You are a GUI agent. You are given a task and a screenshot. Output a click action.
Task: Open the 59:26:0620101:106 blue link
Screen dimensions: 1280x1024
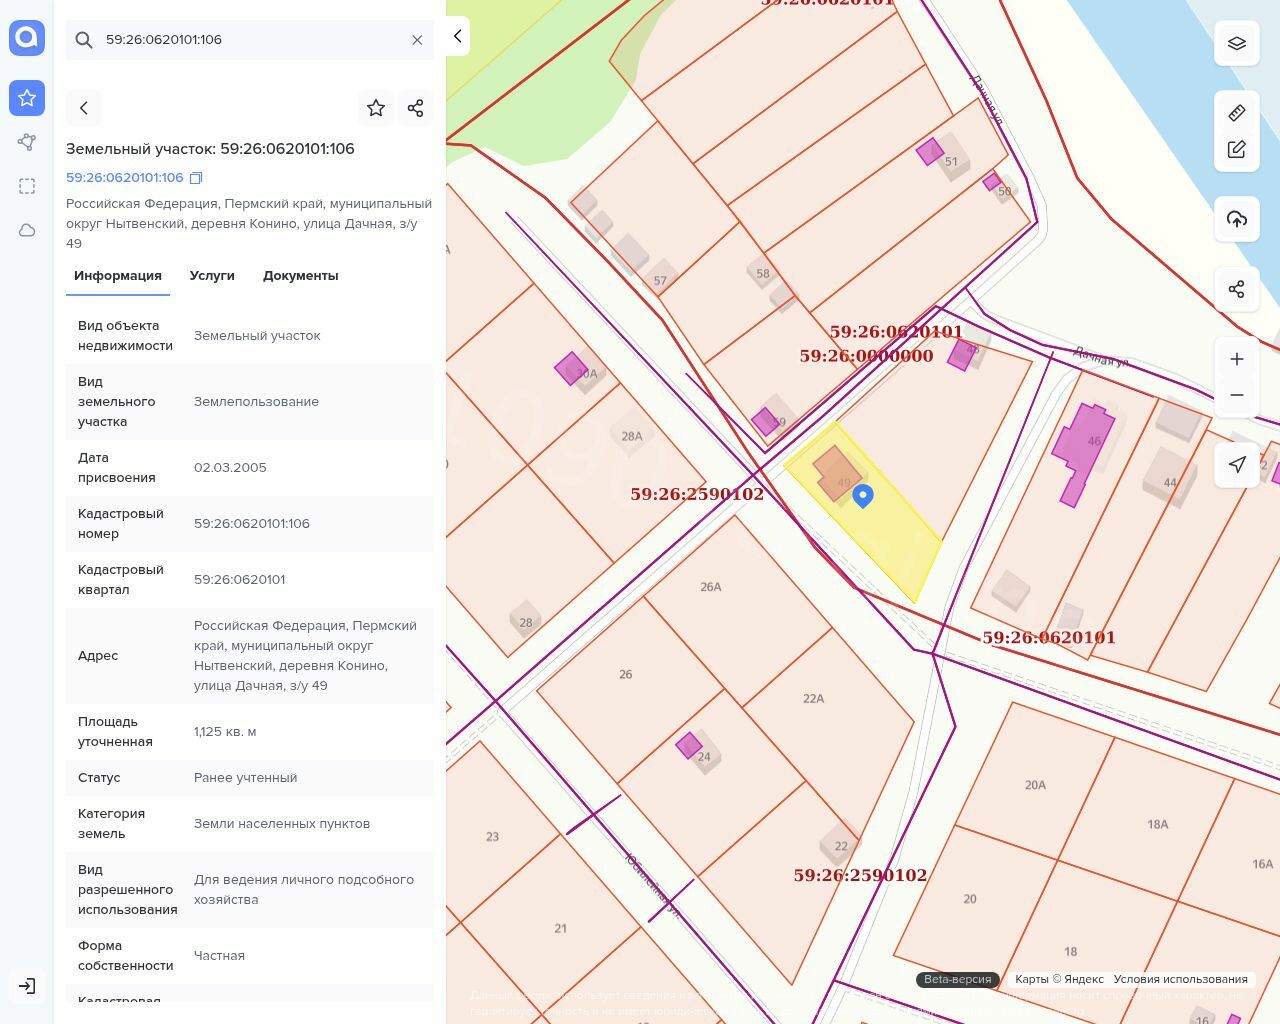(x=125, y=178)
